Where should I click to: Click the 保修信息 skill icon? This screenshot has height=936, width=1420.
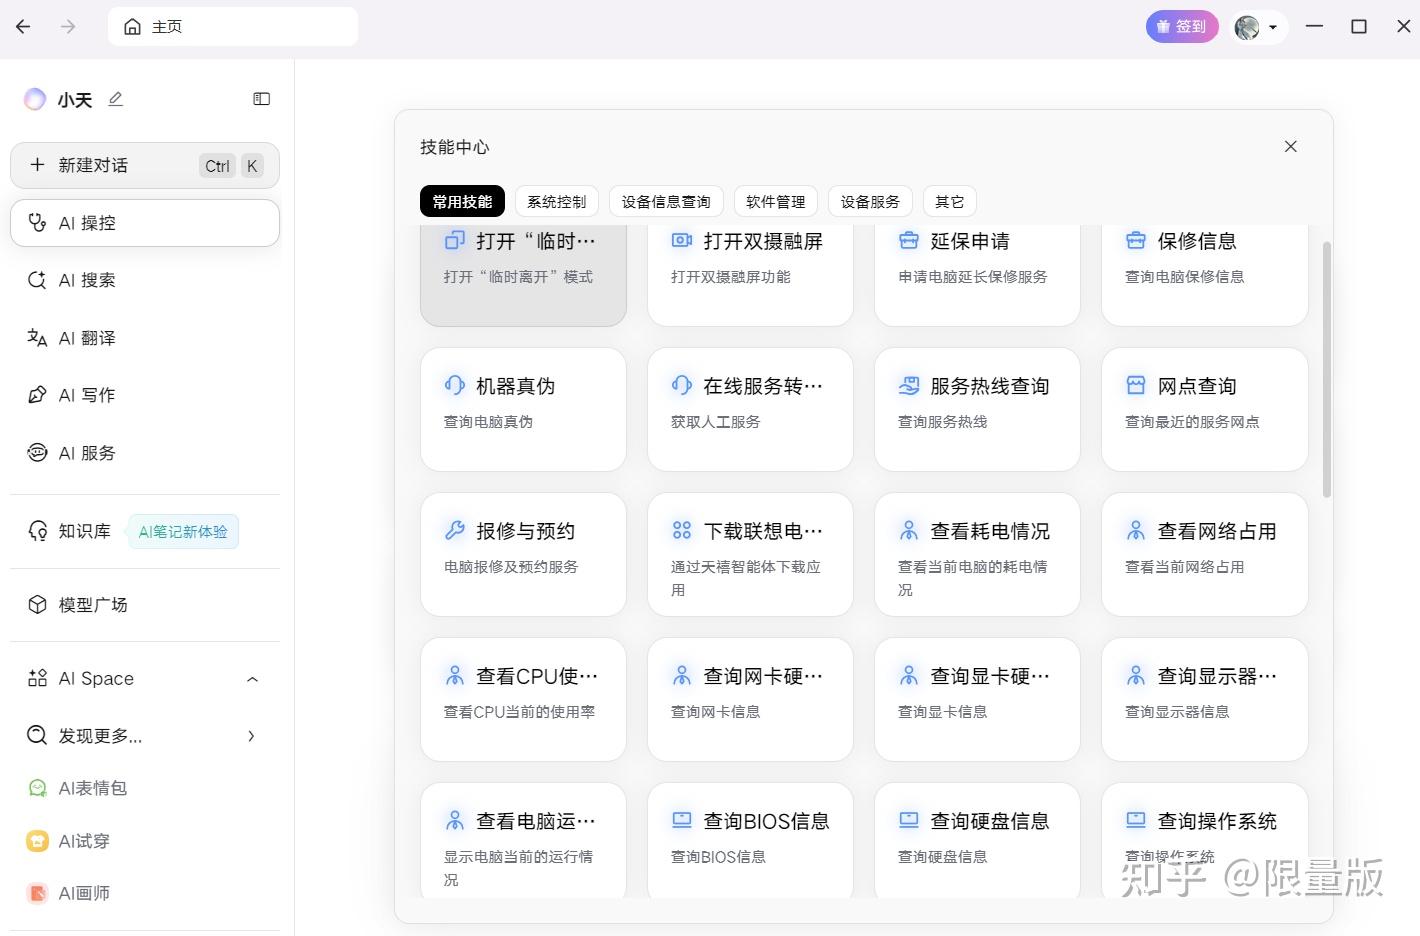point(1136,240)
